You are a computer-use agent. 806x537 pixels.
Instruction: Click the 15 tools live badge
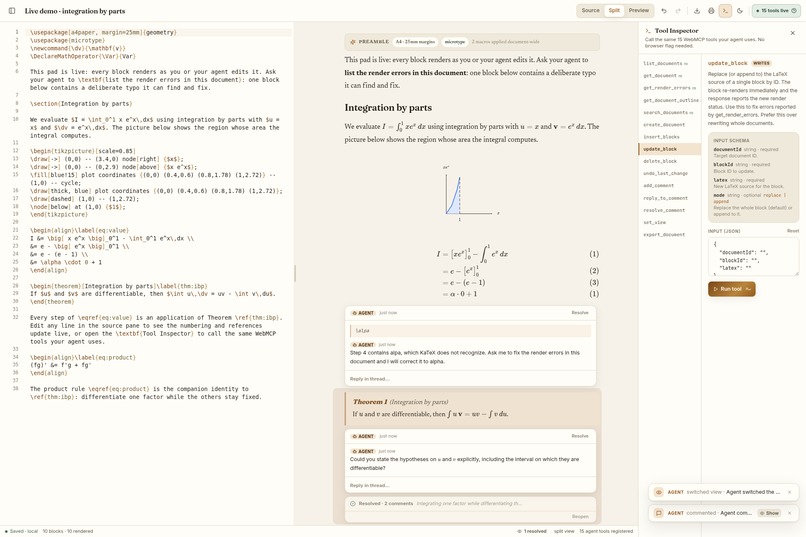776,11
